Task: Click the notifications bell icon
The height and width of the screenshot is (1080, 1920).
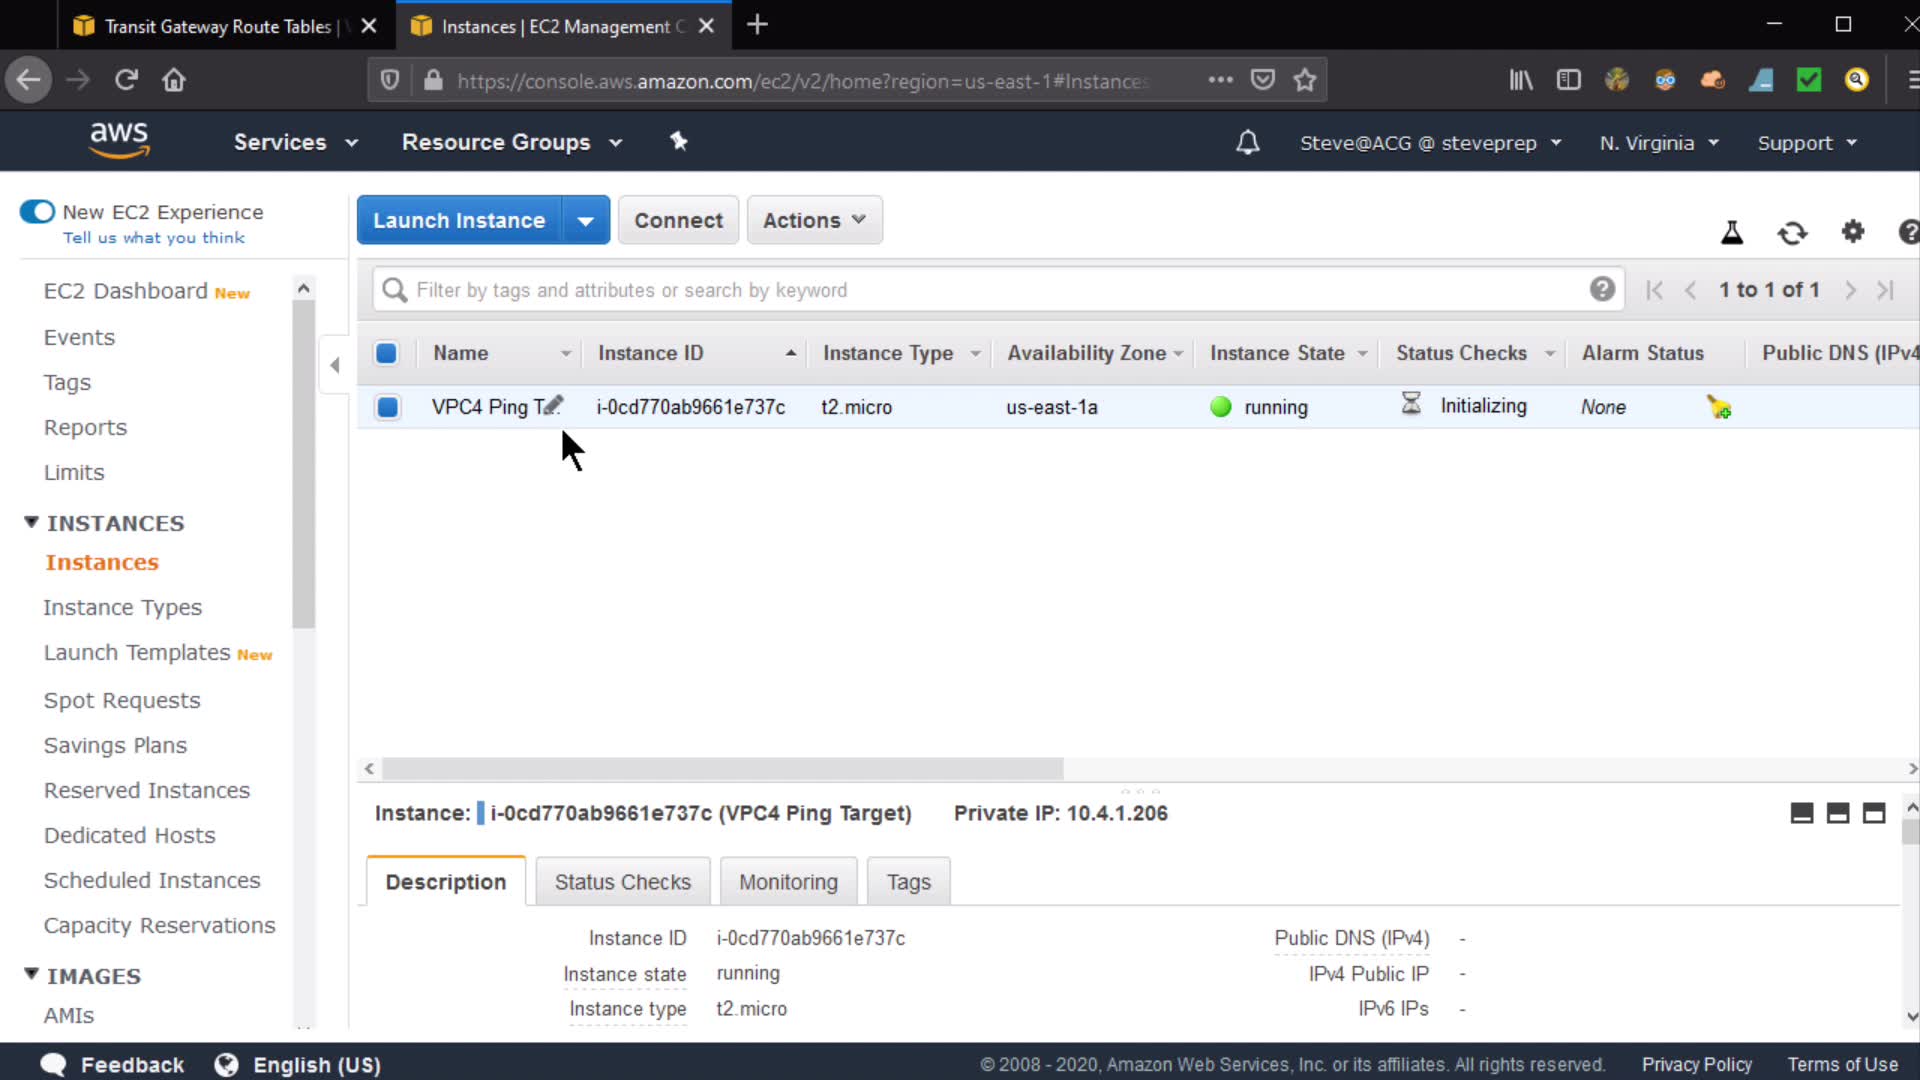Action: [x=1247, y=143]
